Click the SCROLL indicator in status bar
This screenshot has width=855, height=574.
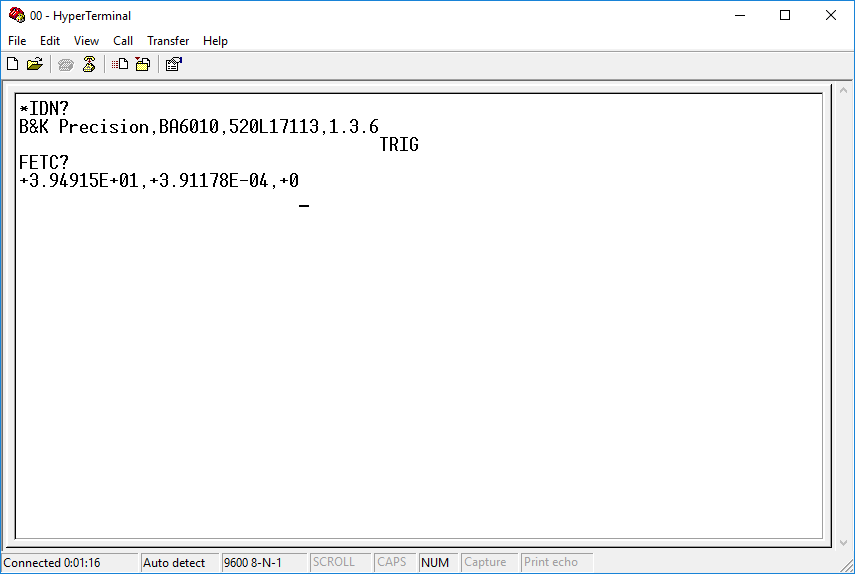340,562
